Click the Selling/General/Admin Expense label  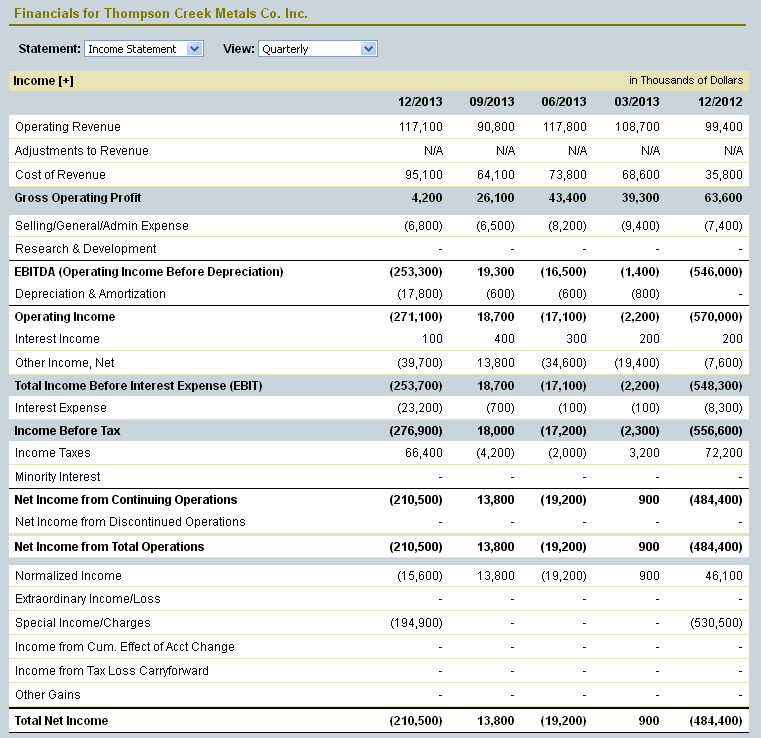coord(101,226)
